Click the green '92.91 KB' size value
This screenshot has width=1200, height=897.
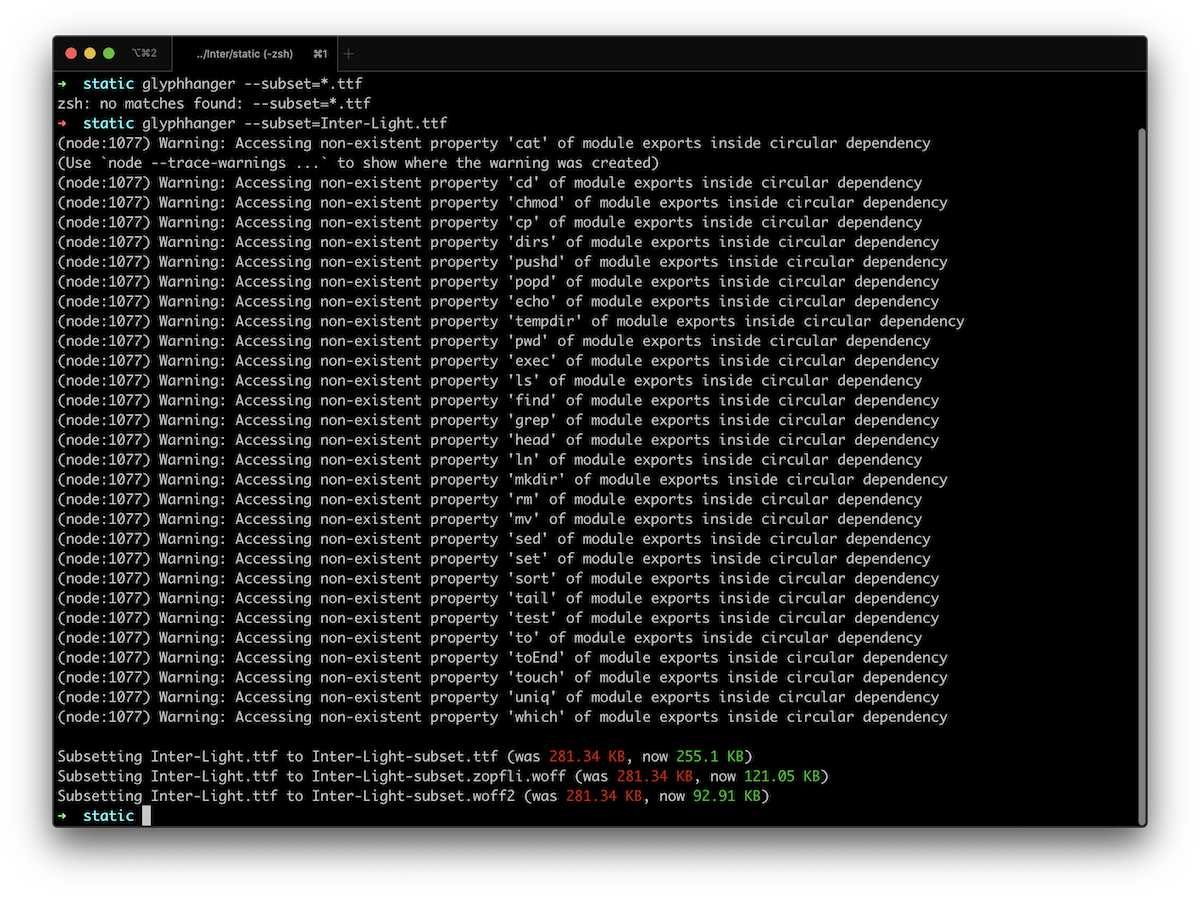click(x=727, y=796)
